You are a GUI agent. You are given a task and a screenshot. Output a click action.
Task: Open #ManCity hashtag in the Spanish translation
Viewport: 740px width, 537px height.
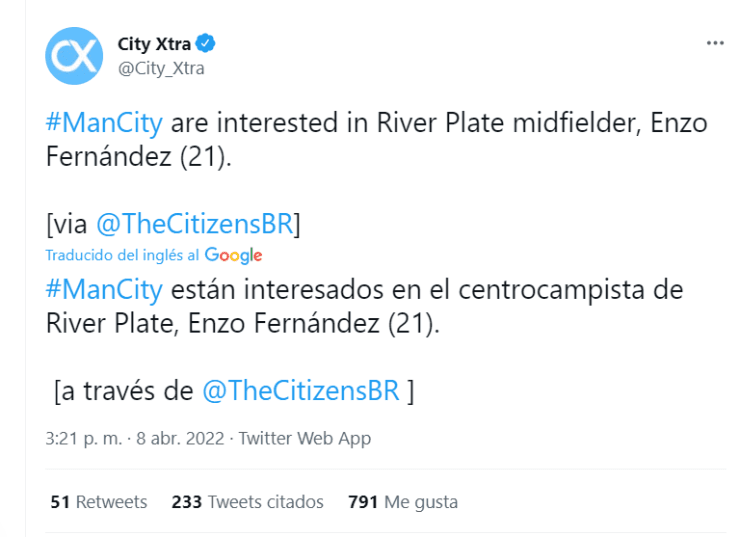click(x=103, y=290)
